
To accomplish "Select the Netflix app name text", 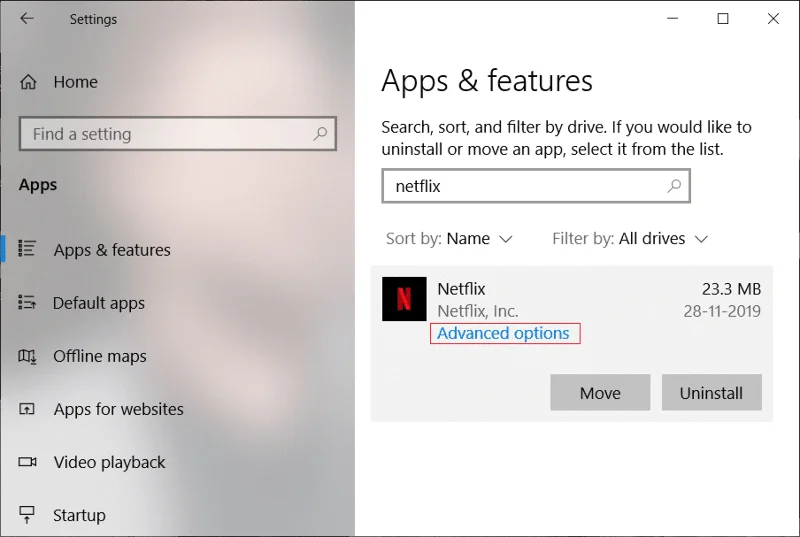I will pyautogui.click(x=461, y=289).
